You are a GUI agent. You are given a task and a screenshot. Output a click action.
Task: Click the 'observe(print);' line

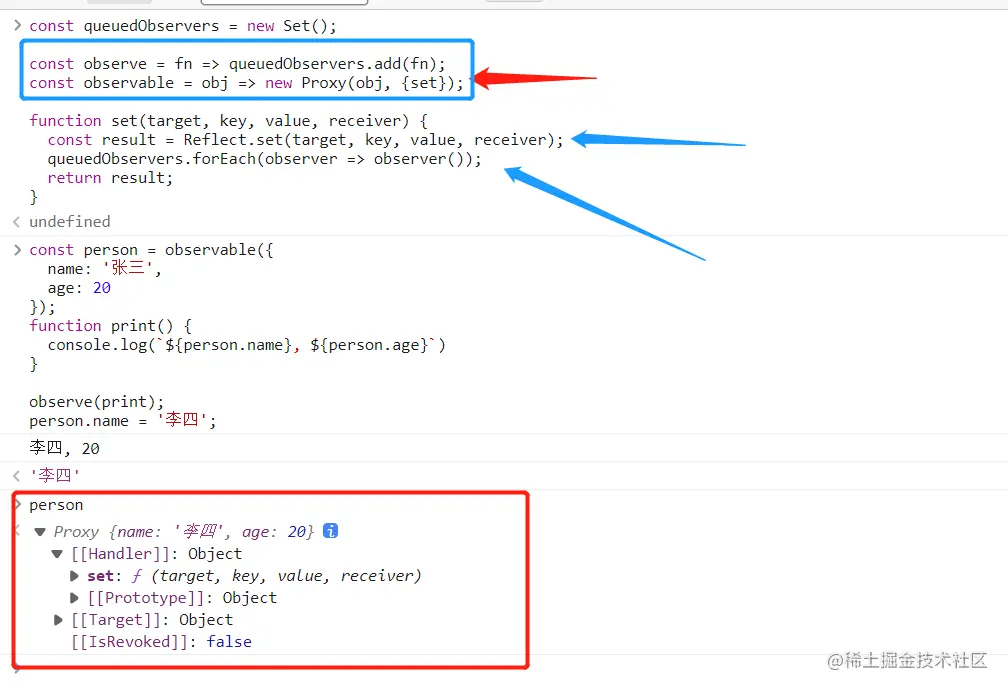pyautogui.click(x=96, y=402)
